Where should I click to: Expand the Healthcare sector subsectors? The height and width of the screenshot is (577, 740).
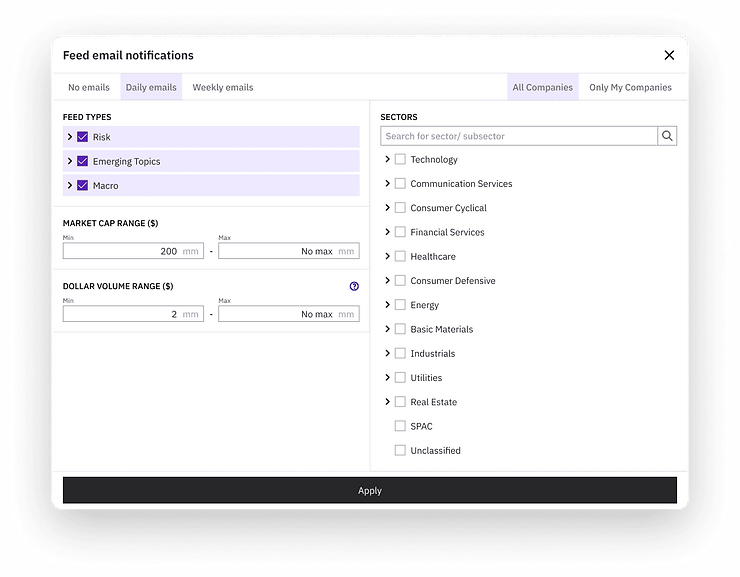(x=387, y=256)
